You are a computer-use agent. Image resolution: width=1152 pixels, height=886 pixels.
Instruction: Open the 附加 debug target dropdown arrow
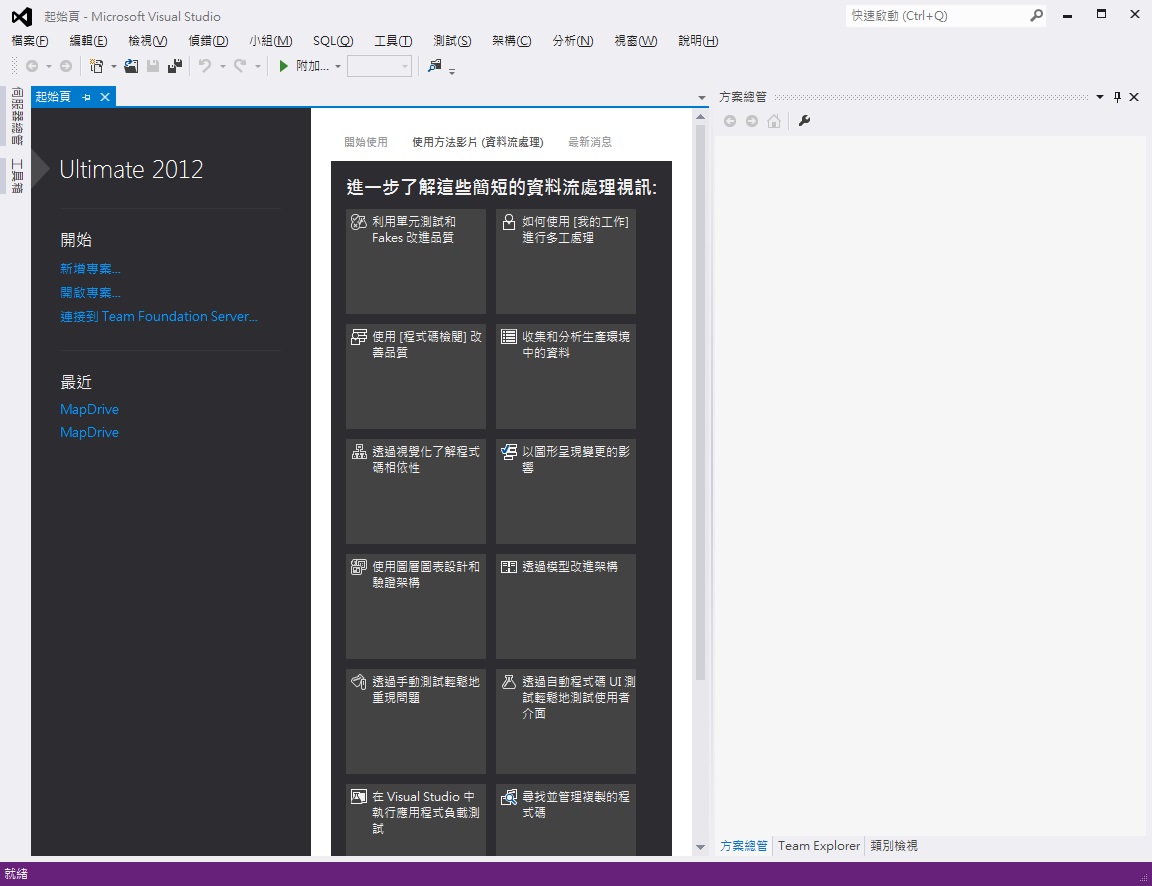coord(338,67)
